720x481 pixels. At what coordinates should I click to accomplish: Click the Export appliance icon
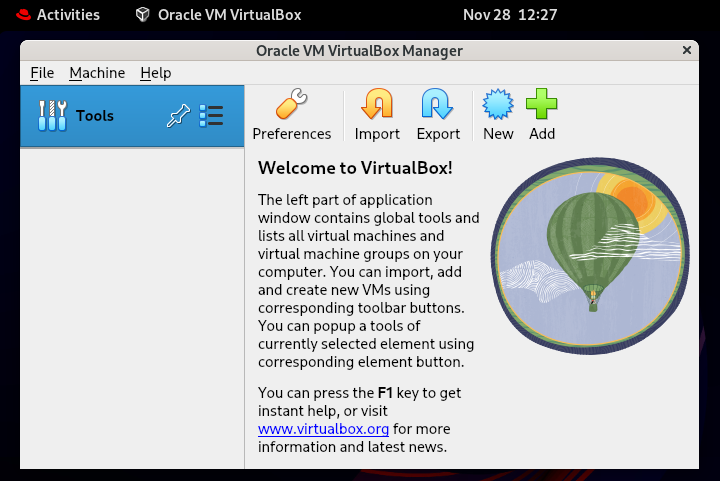pyautogui.click(x=438, y=115)
